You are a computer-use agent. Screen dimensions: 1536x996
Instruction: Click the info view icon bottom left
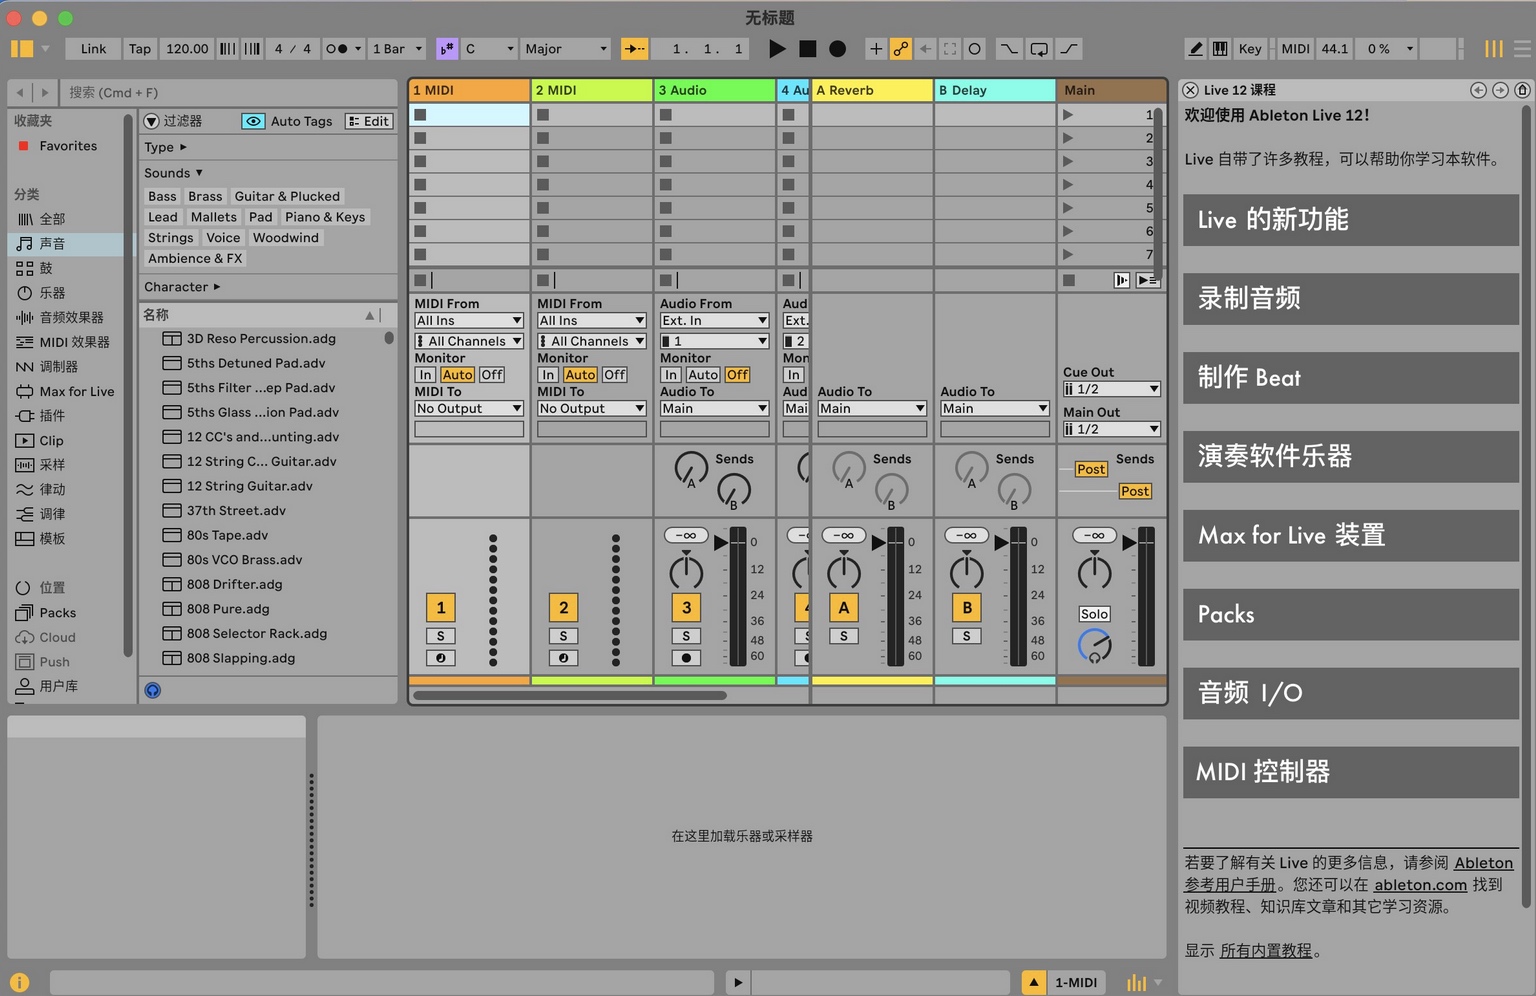point(19,983)
